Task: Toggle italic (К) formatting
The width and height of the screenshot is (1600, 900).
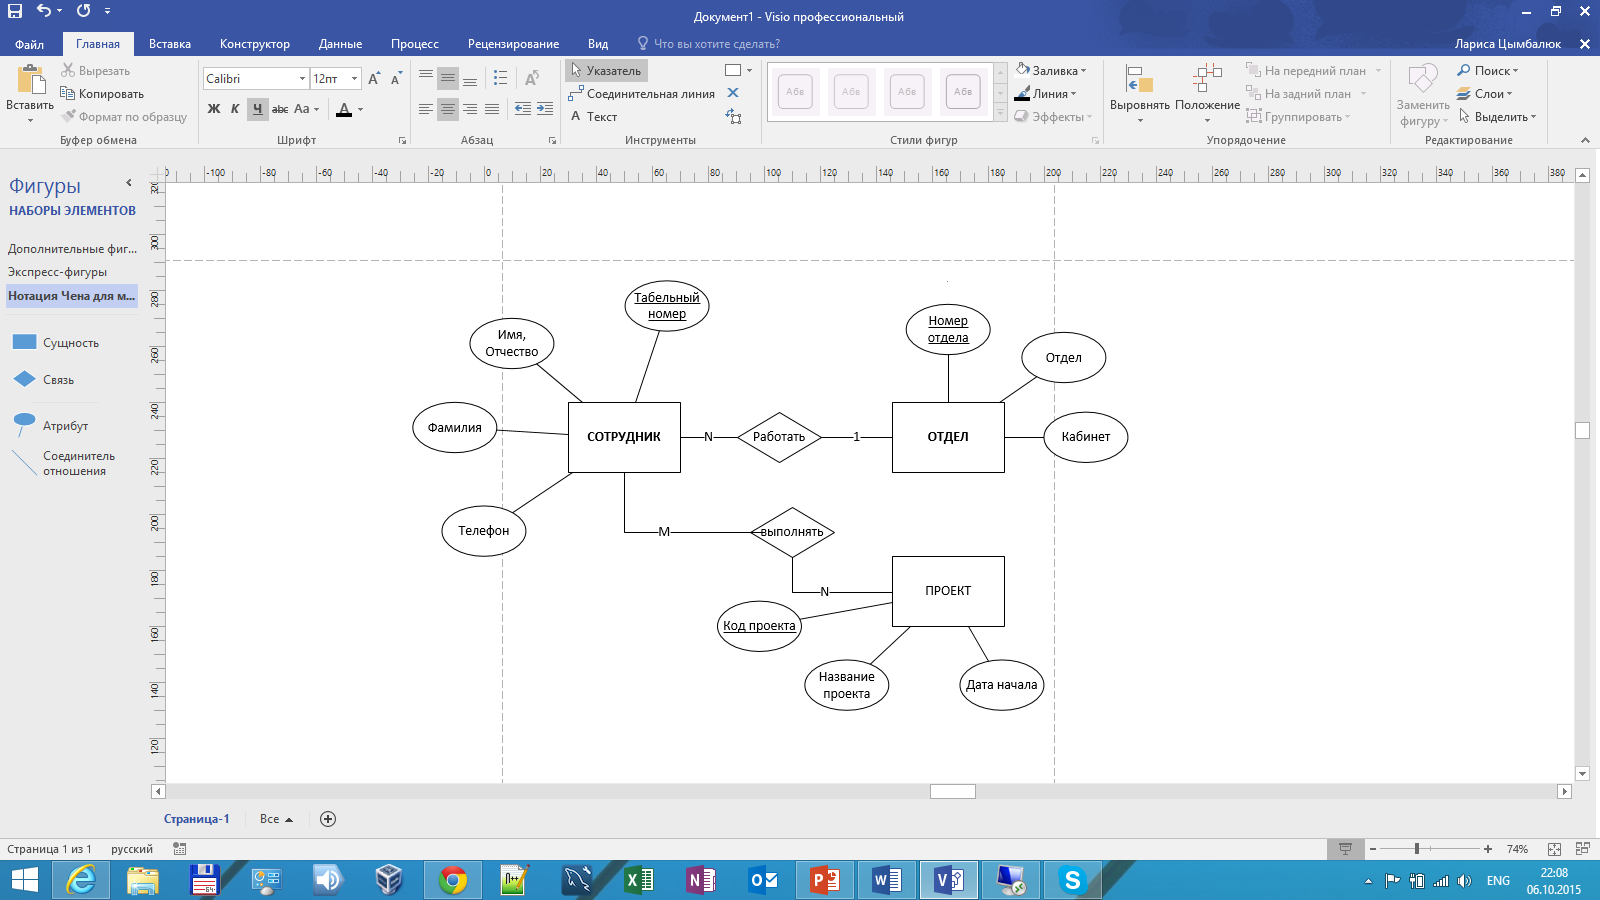Action: [x=235, y=109]
